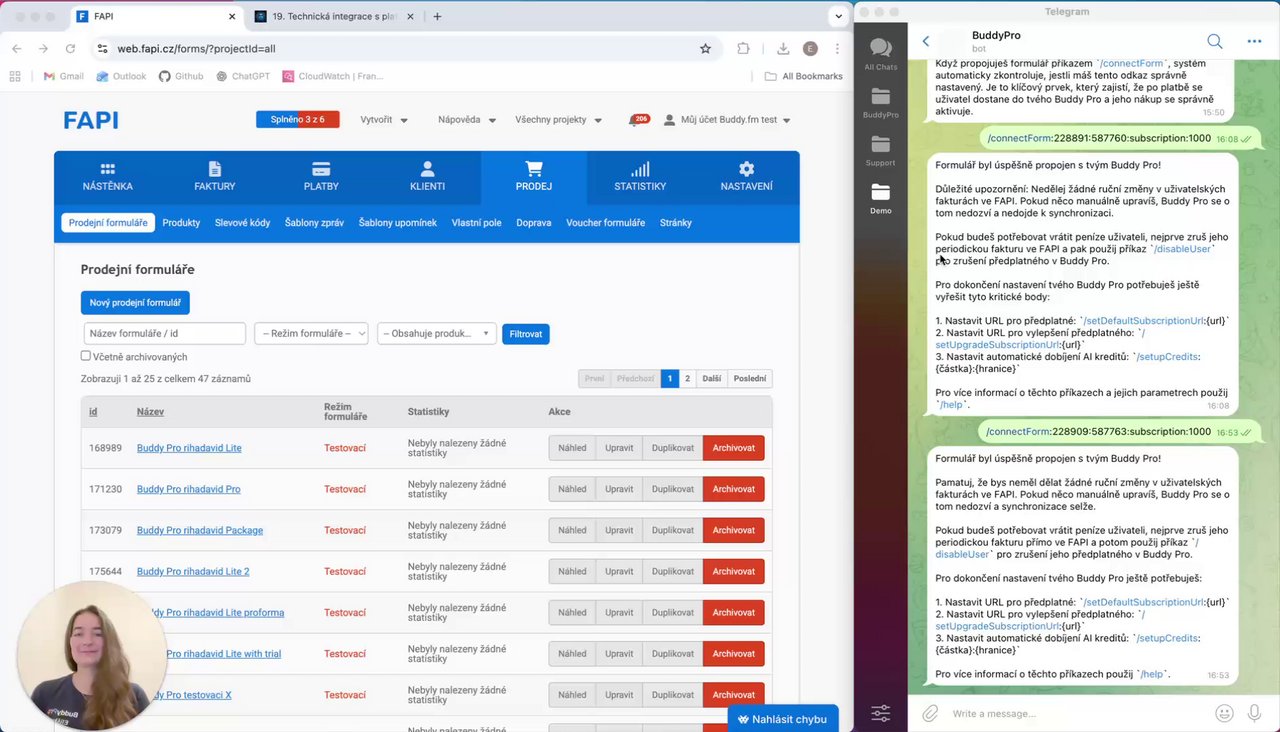1280x732 pixels.
Task: Open the Statistiky chart section
Action: click(640, 176)
